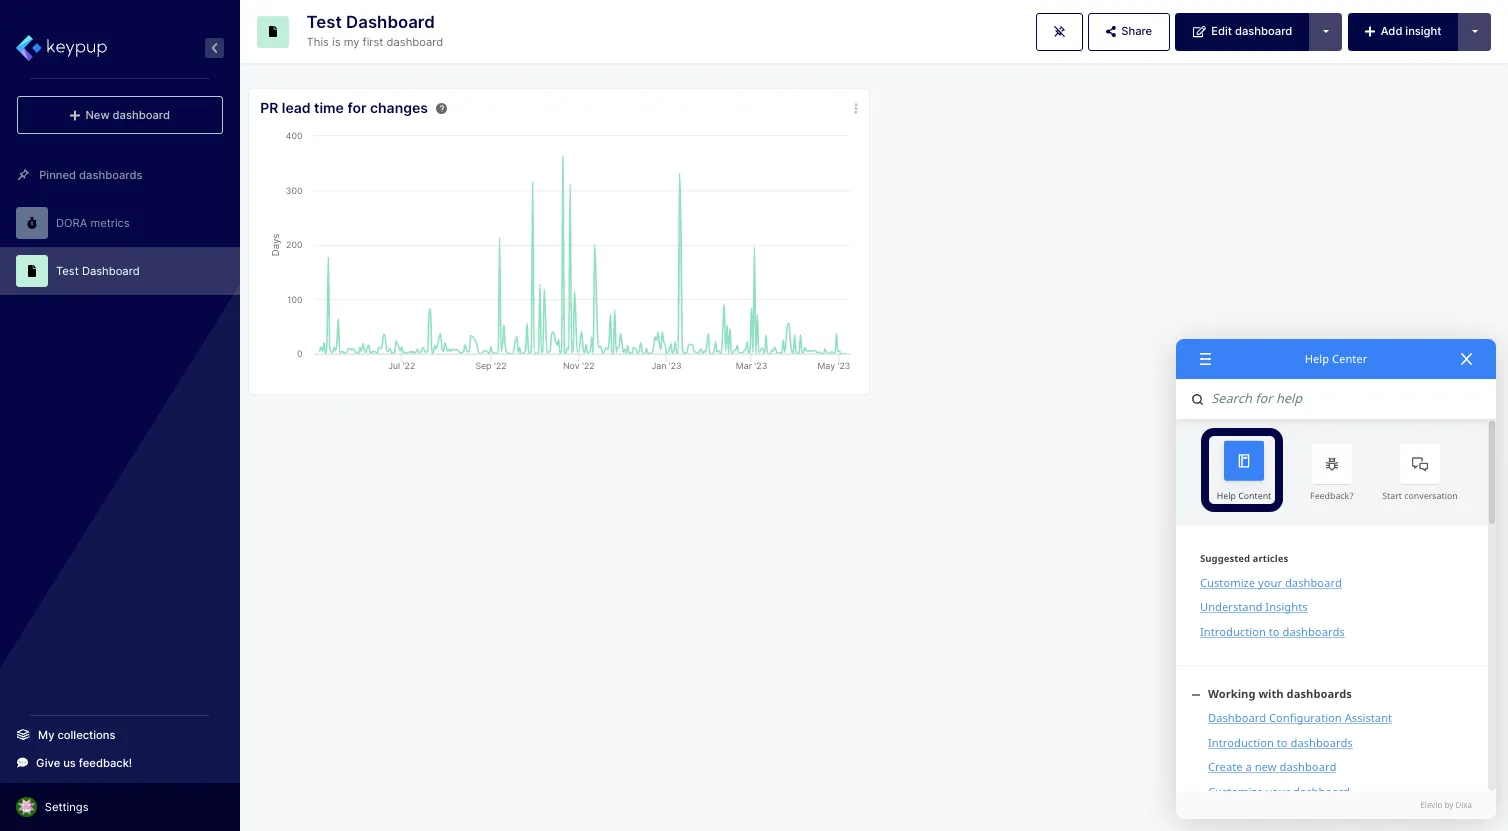1508x831 pixels.
Task: Create a New dashboard
Action: tap(119, 115)
